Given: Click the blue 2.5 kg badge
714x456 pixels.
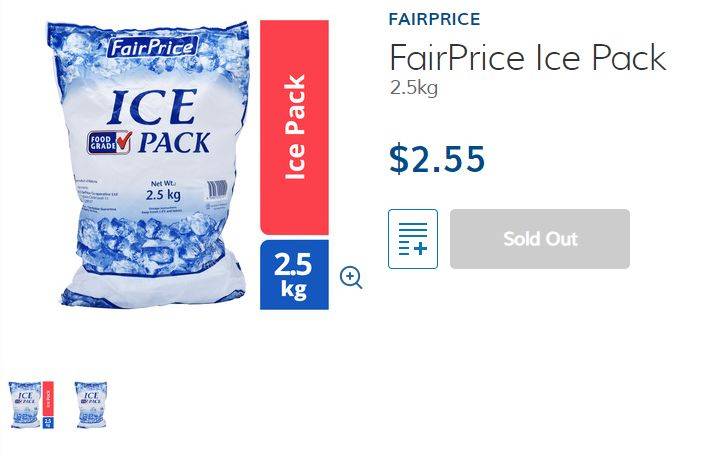Looking at the screenshot, I should coord(294,276).
